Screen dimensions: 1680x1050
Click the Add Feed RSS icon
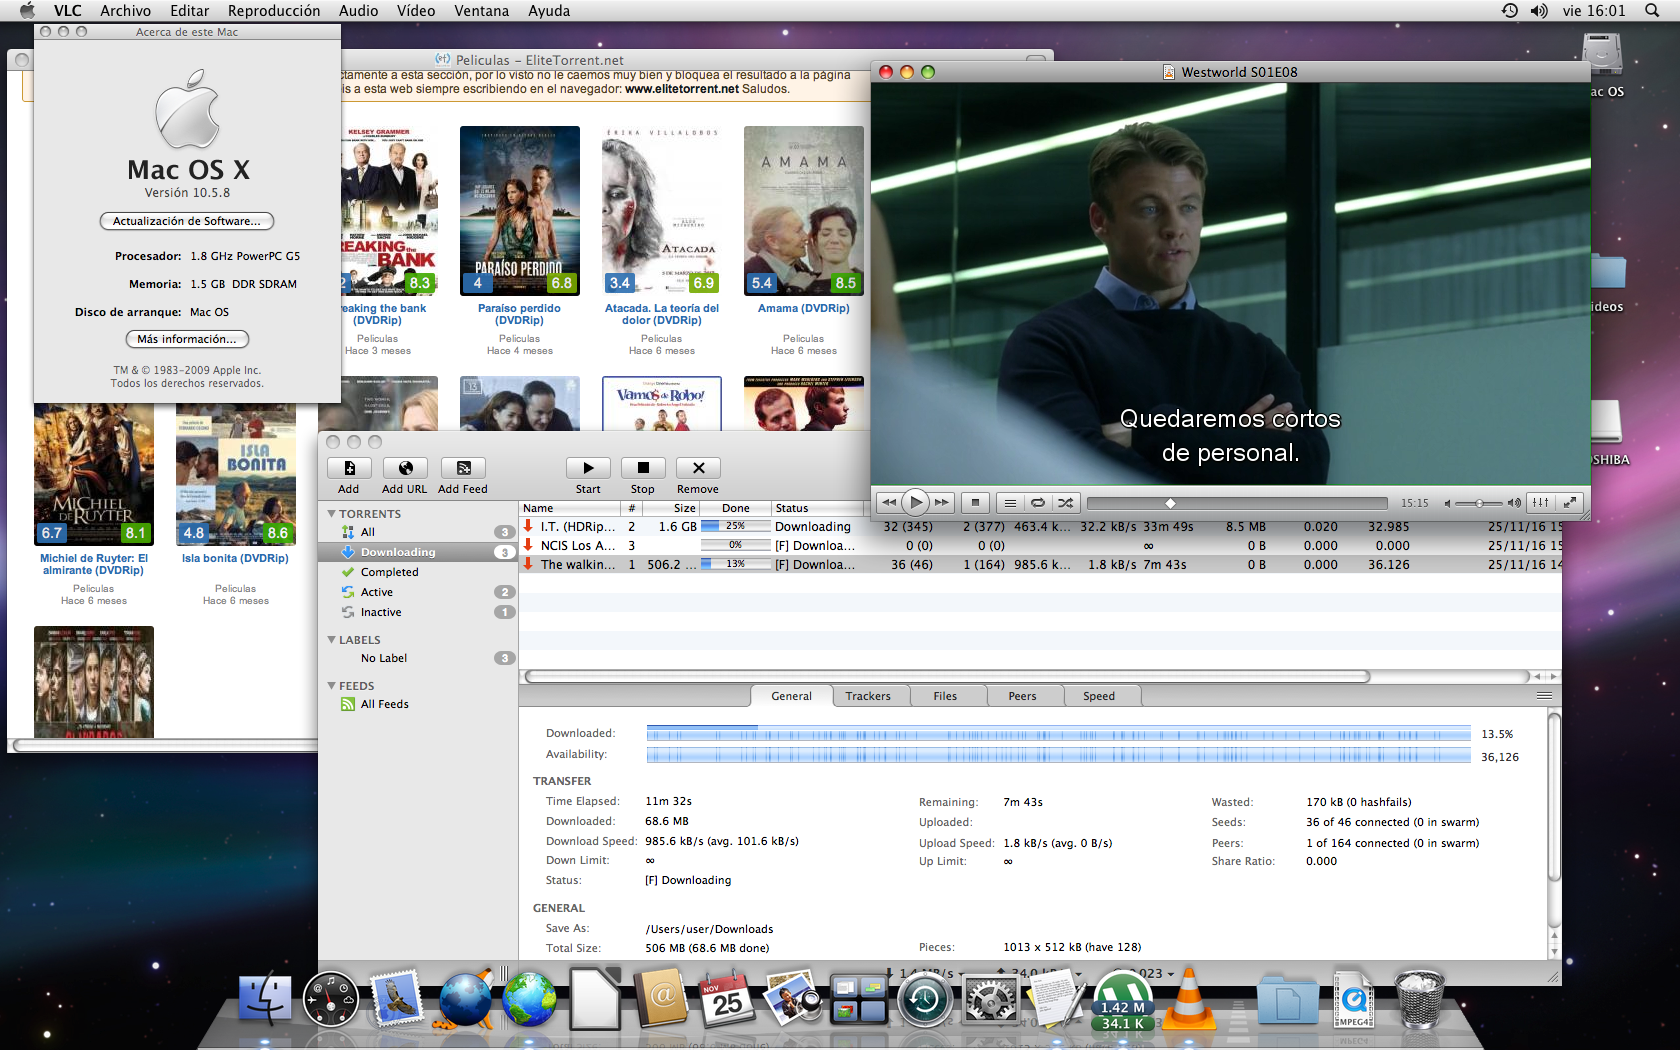pyautogui.click(x=463, y=468)
